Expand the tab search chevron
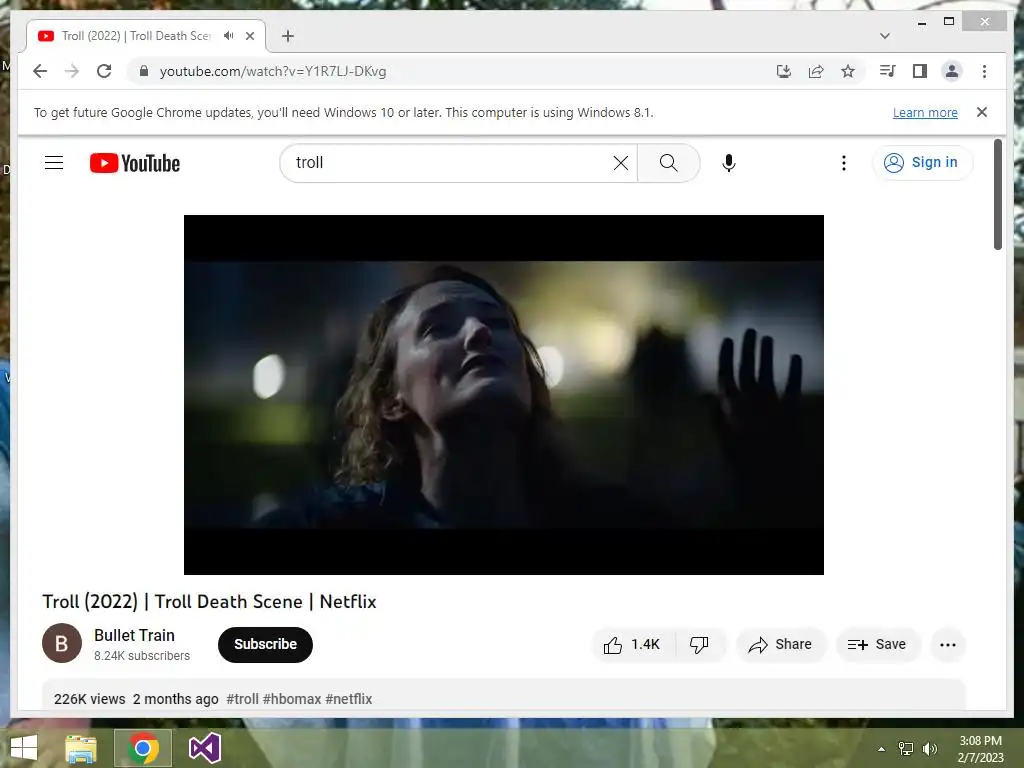Screen dimensions: 1024x768 coord(884,36)
